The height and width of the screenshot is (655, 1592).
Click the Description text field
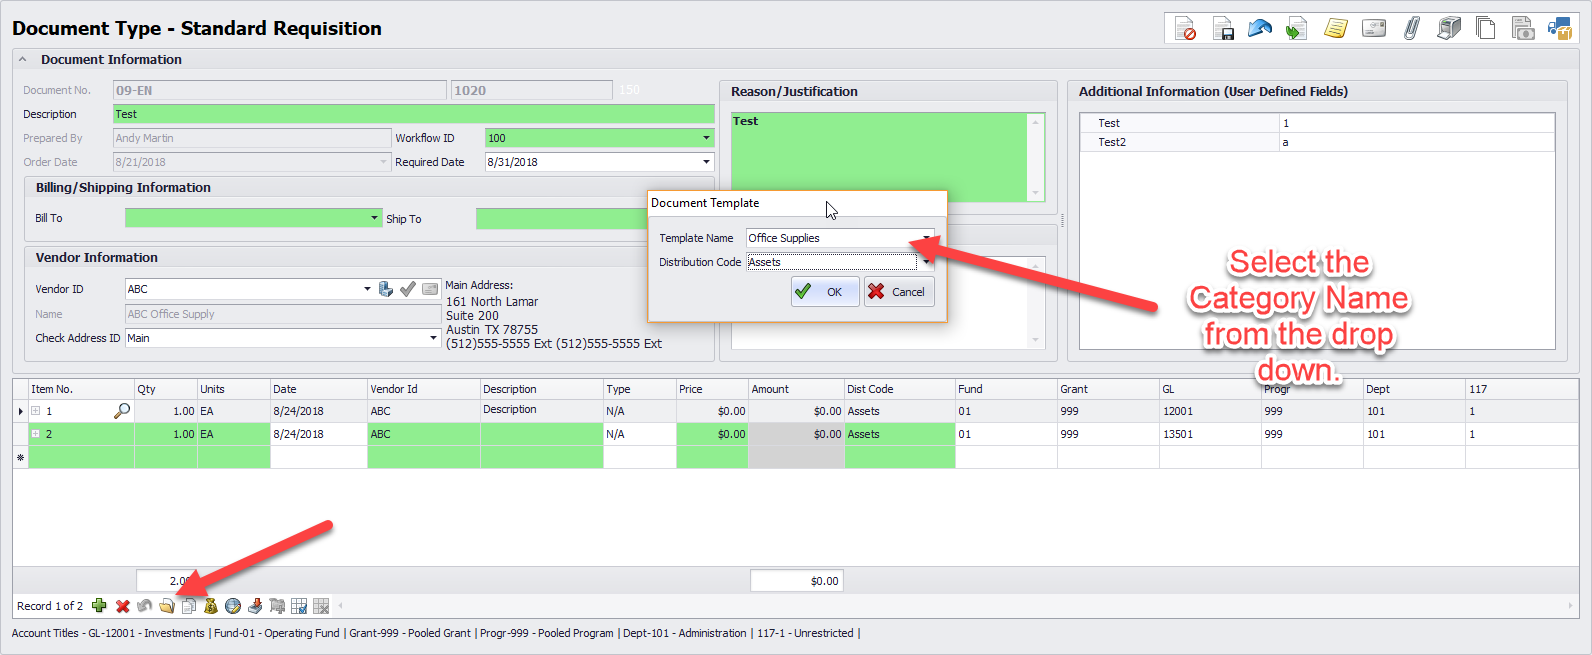pyautogui.click(x=413, y=114)
